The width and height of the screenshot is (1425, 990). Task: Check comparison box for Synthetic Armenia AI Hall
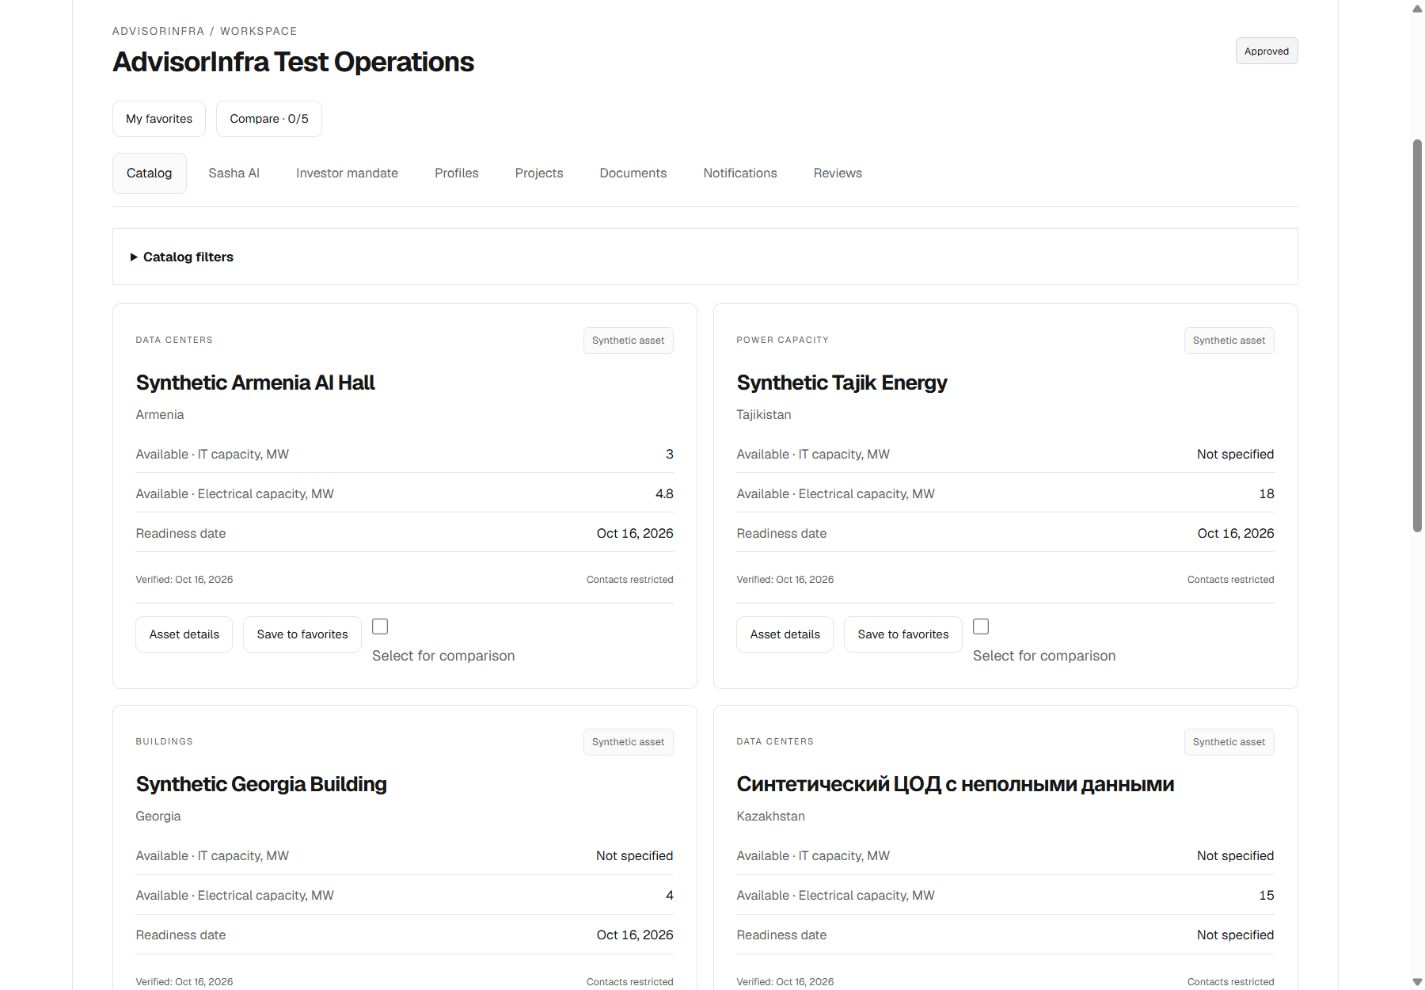coord(380,627)
